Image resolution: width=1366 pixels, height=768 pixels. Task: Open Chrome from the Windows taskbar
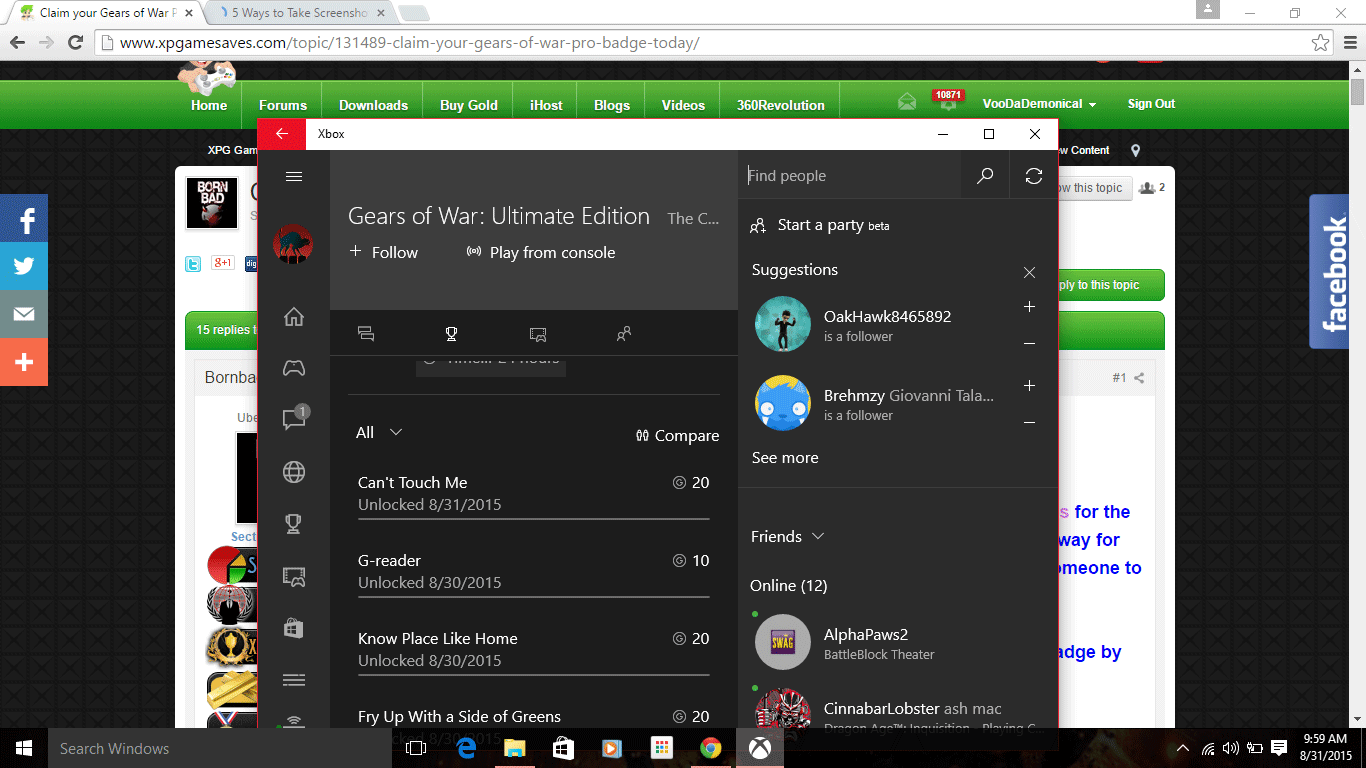pyautogui.click(x=710, y=748)
